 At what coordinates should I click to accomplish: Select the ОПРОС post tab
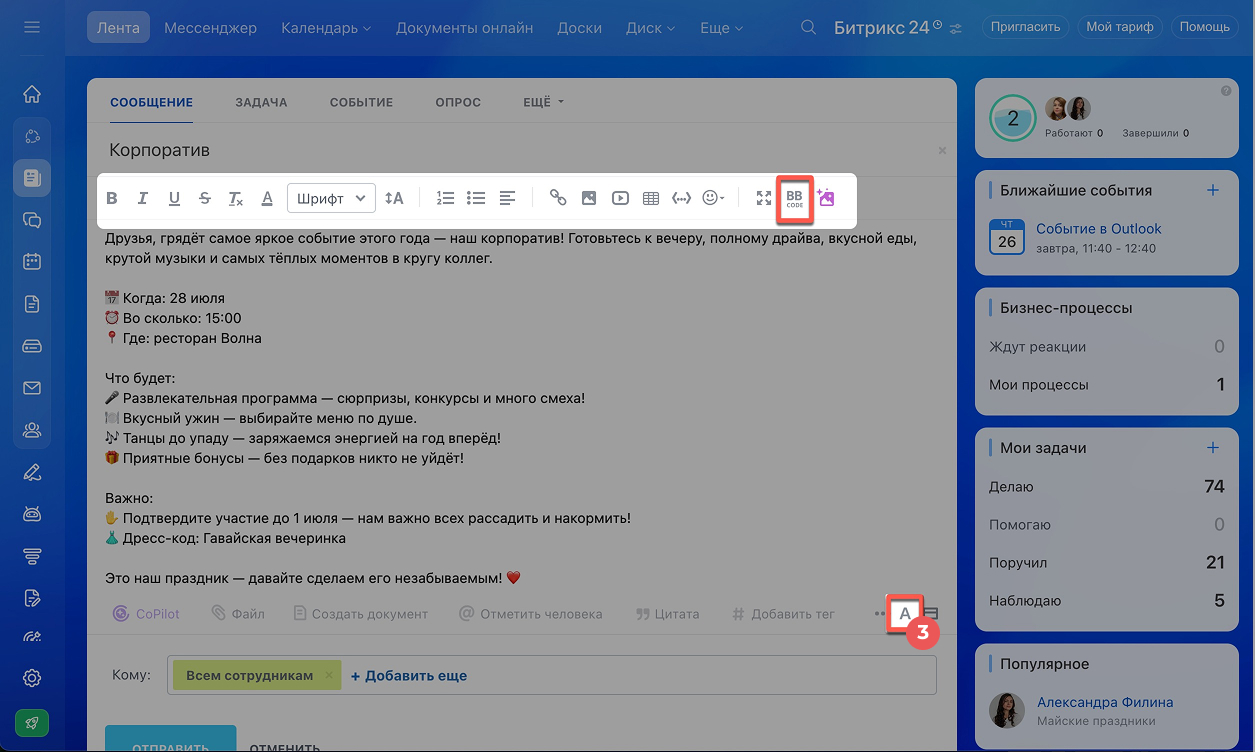pos(458,102)
